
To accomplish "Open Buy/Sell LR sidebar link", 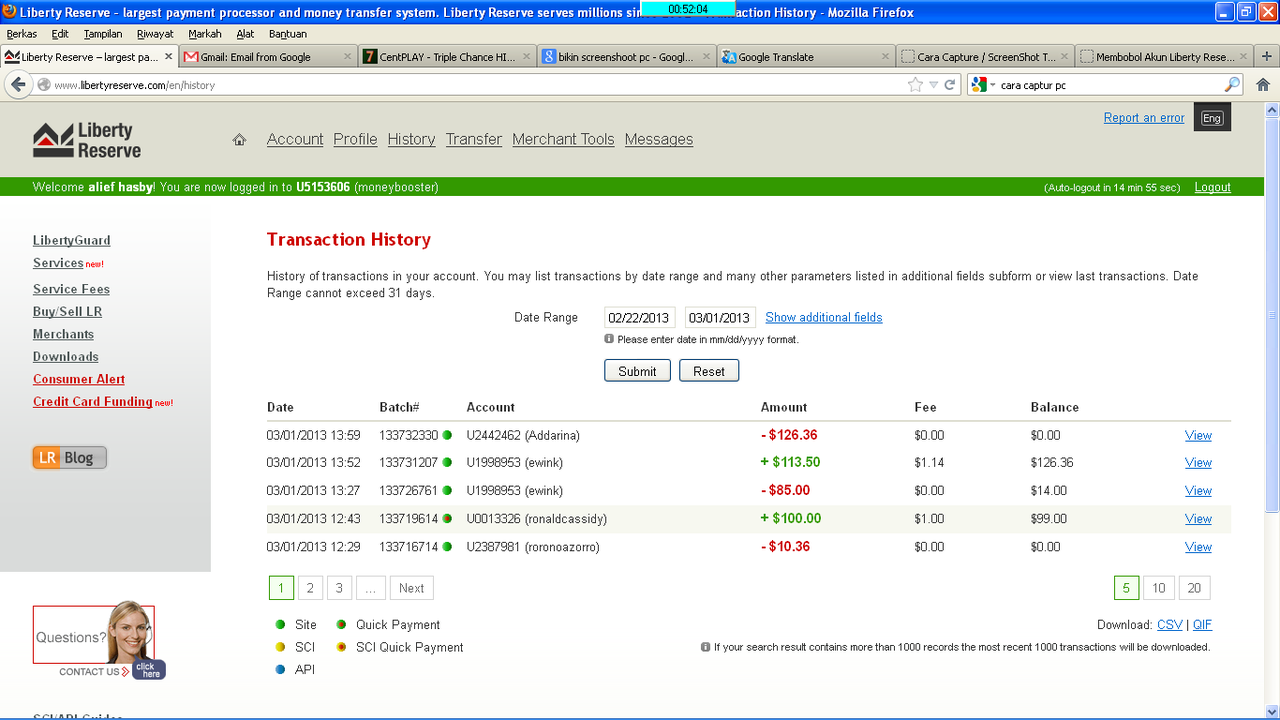I will click(67, 312).
